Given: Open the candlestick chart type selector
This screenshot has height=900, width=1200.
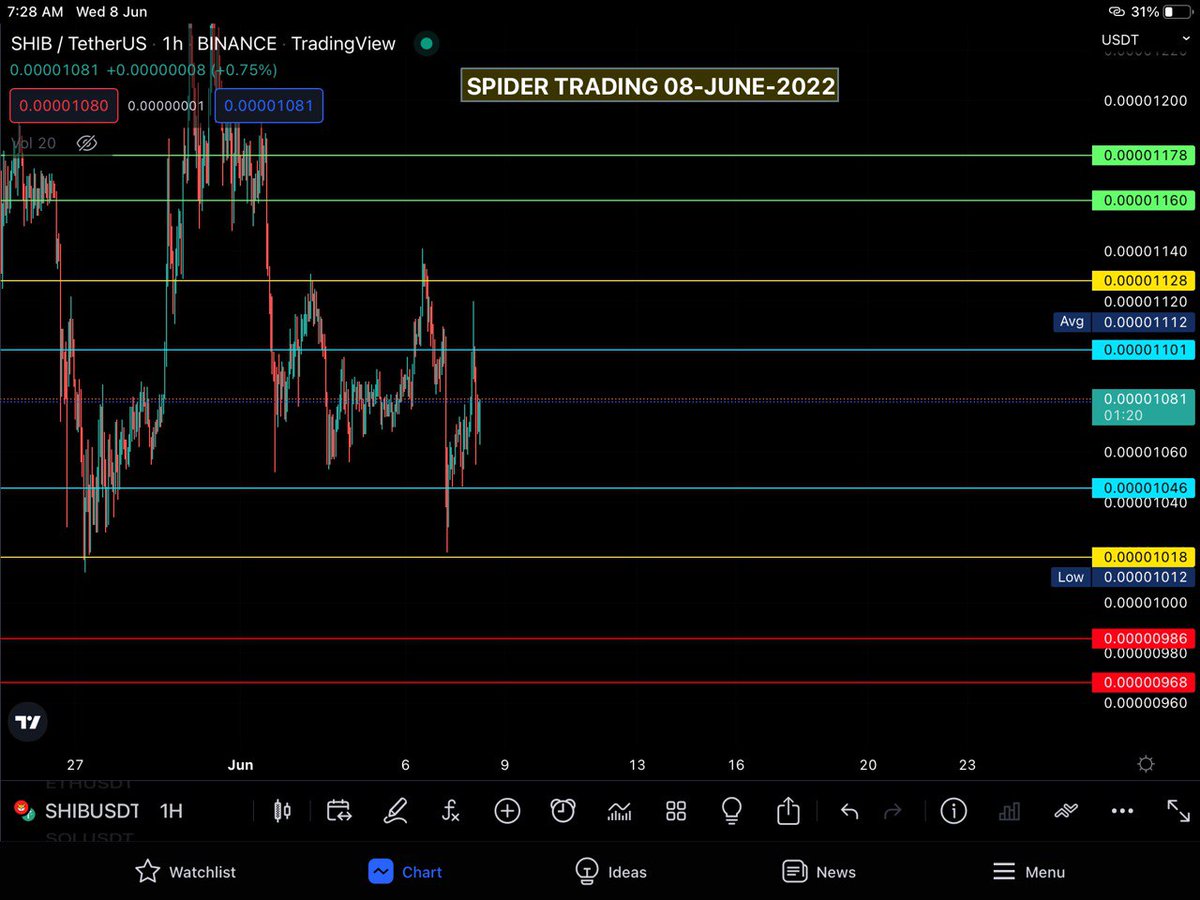Looking at the screenshot, I should tap(283, 811).
